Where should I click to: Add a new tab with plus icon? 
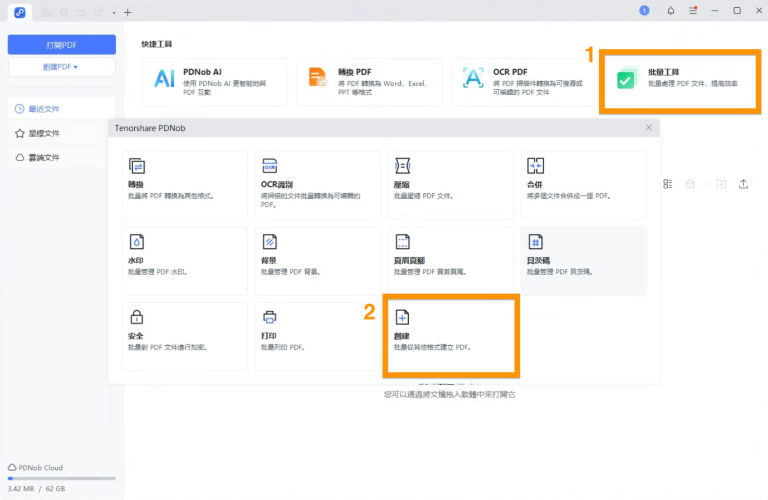(127, 12)
